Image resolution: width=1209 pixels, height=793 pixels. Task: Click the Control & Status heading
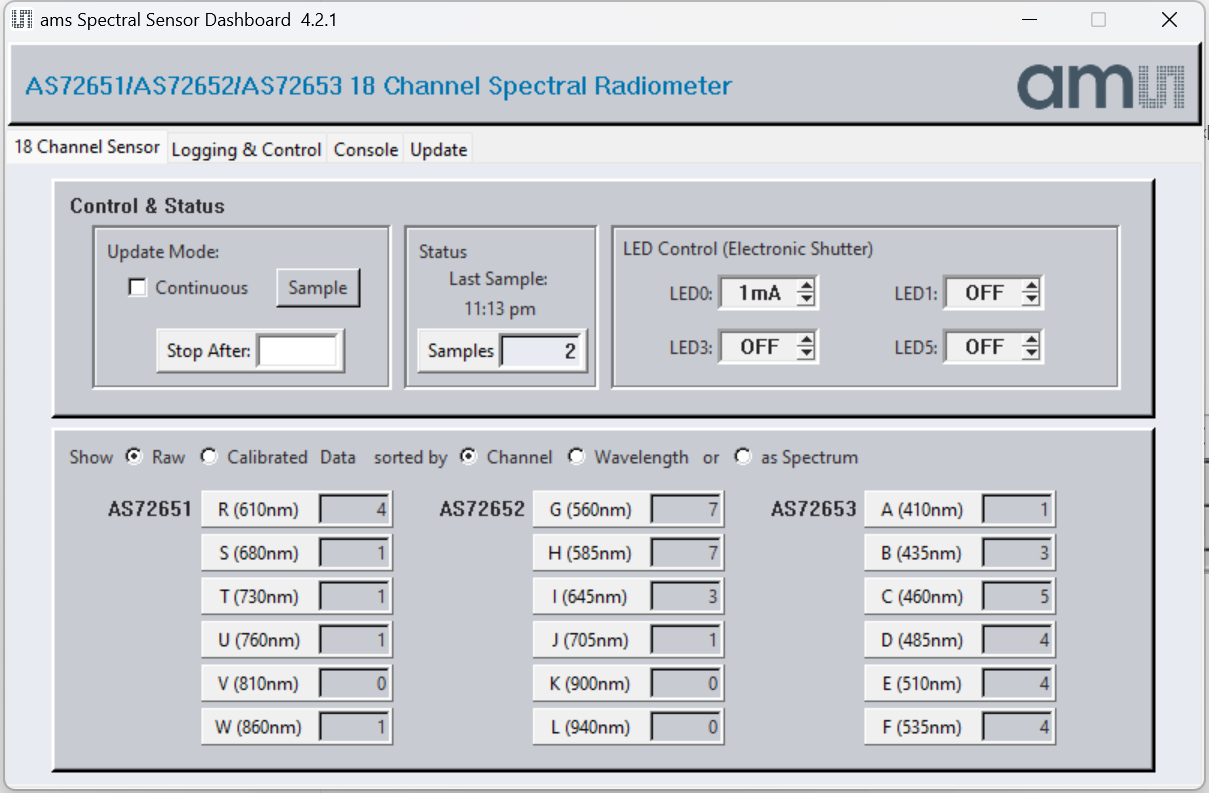tap(147, 206)
